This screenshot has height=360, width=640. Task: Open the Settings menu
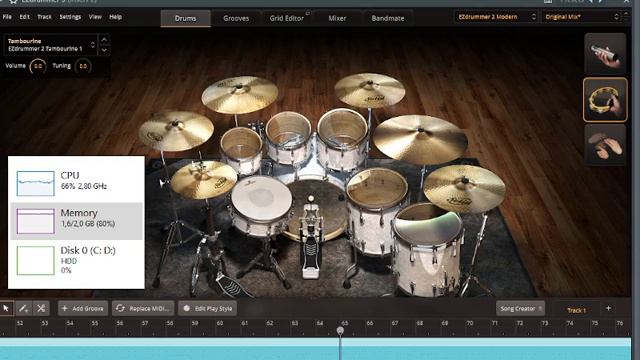(70, 17)
